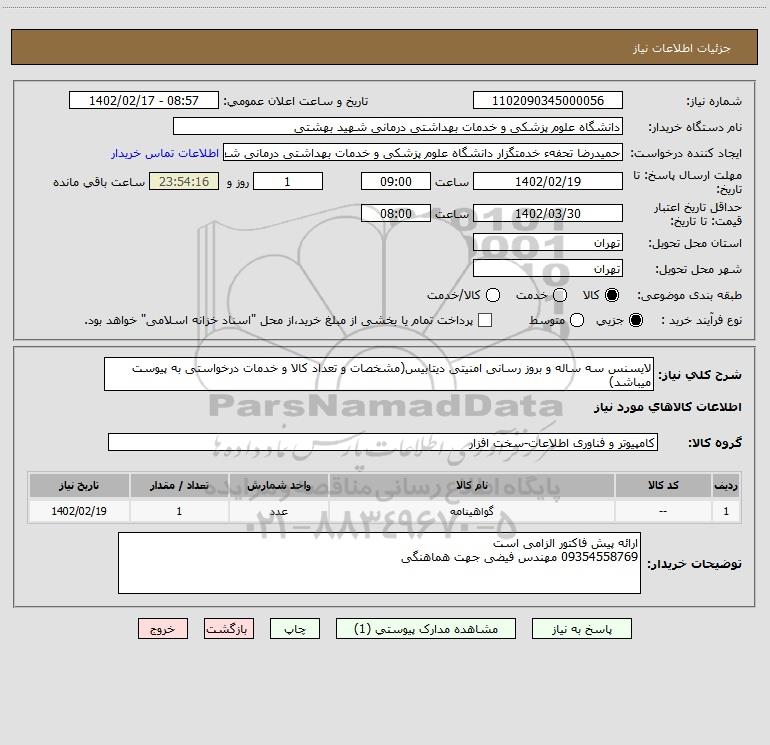Click the buyer organization name field
Image resolution: width=770 pixels, height=745 pixels.
398,126
